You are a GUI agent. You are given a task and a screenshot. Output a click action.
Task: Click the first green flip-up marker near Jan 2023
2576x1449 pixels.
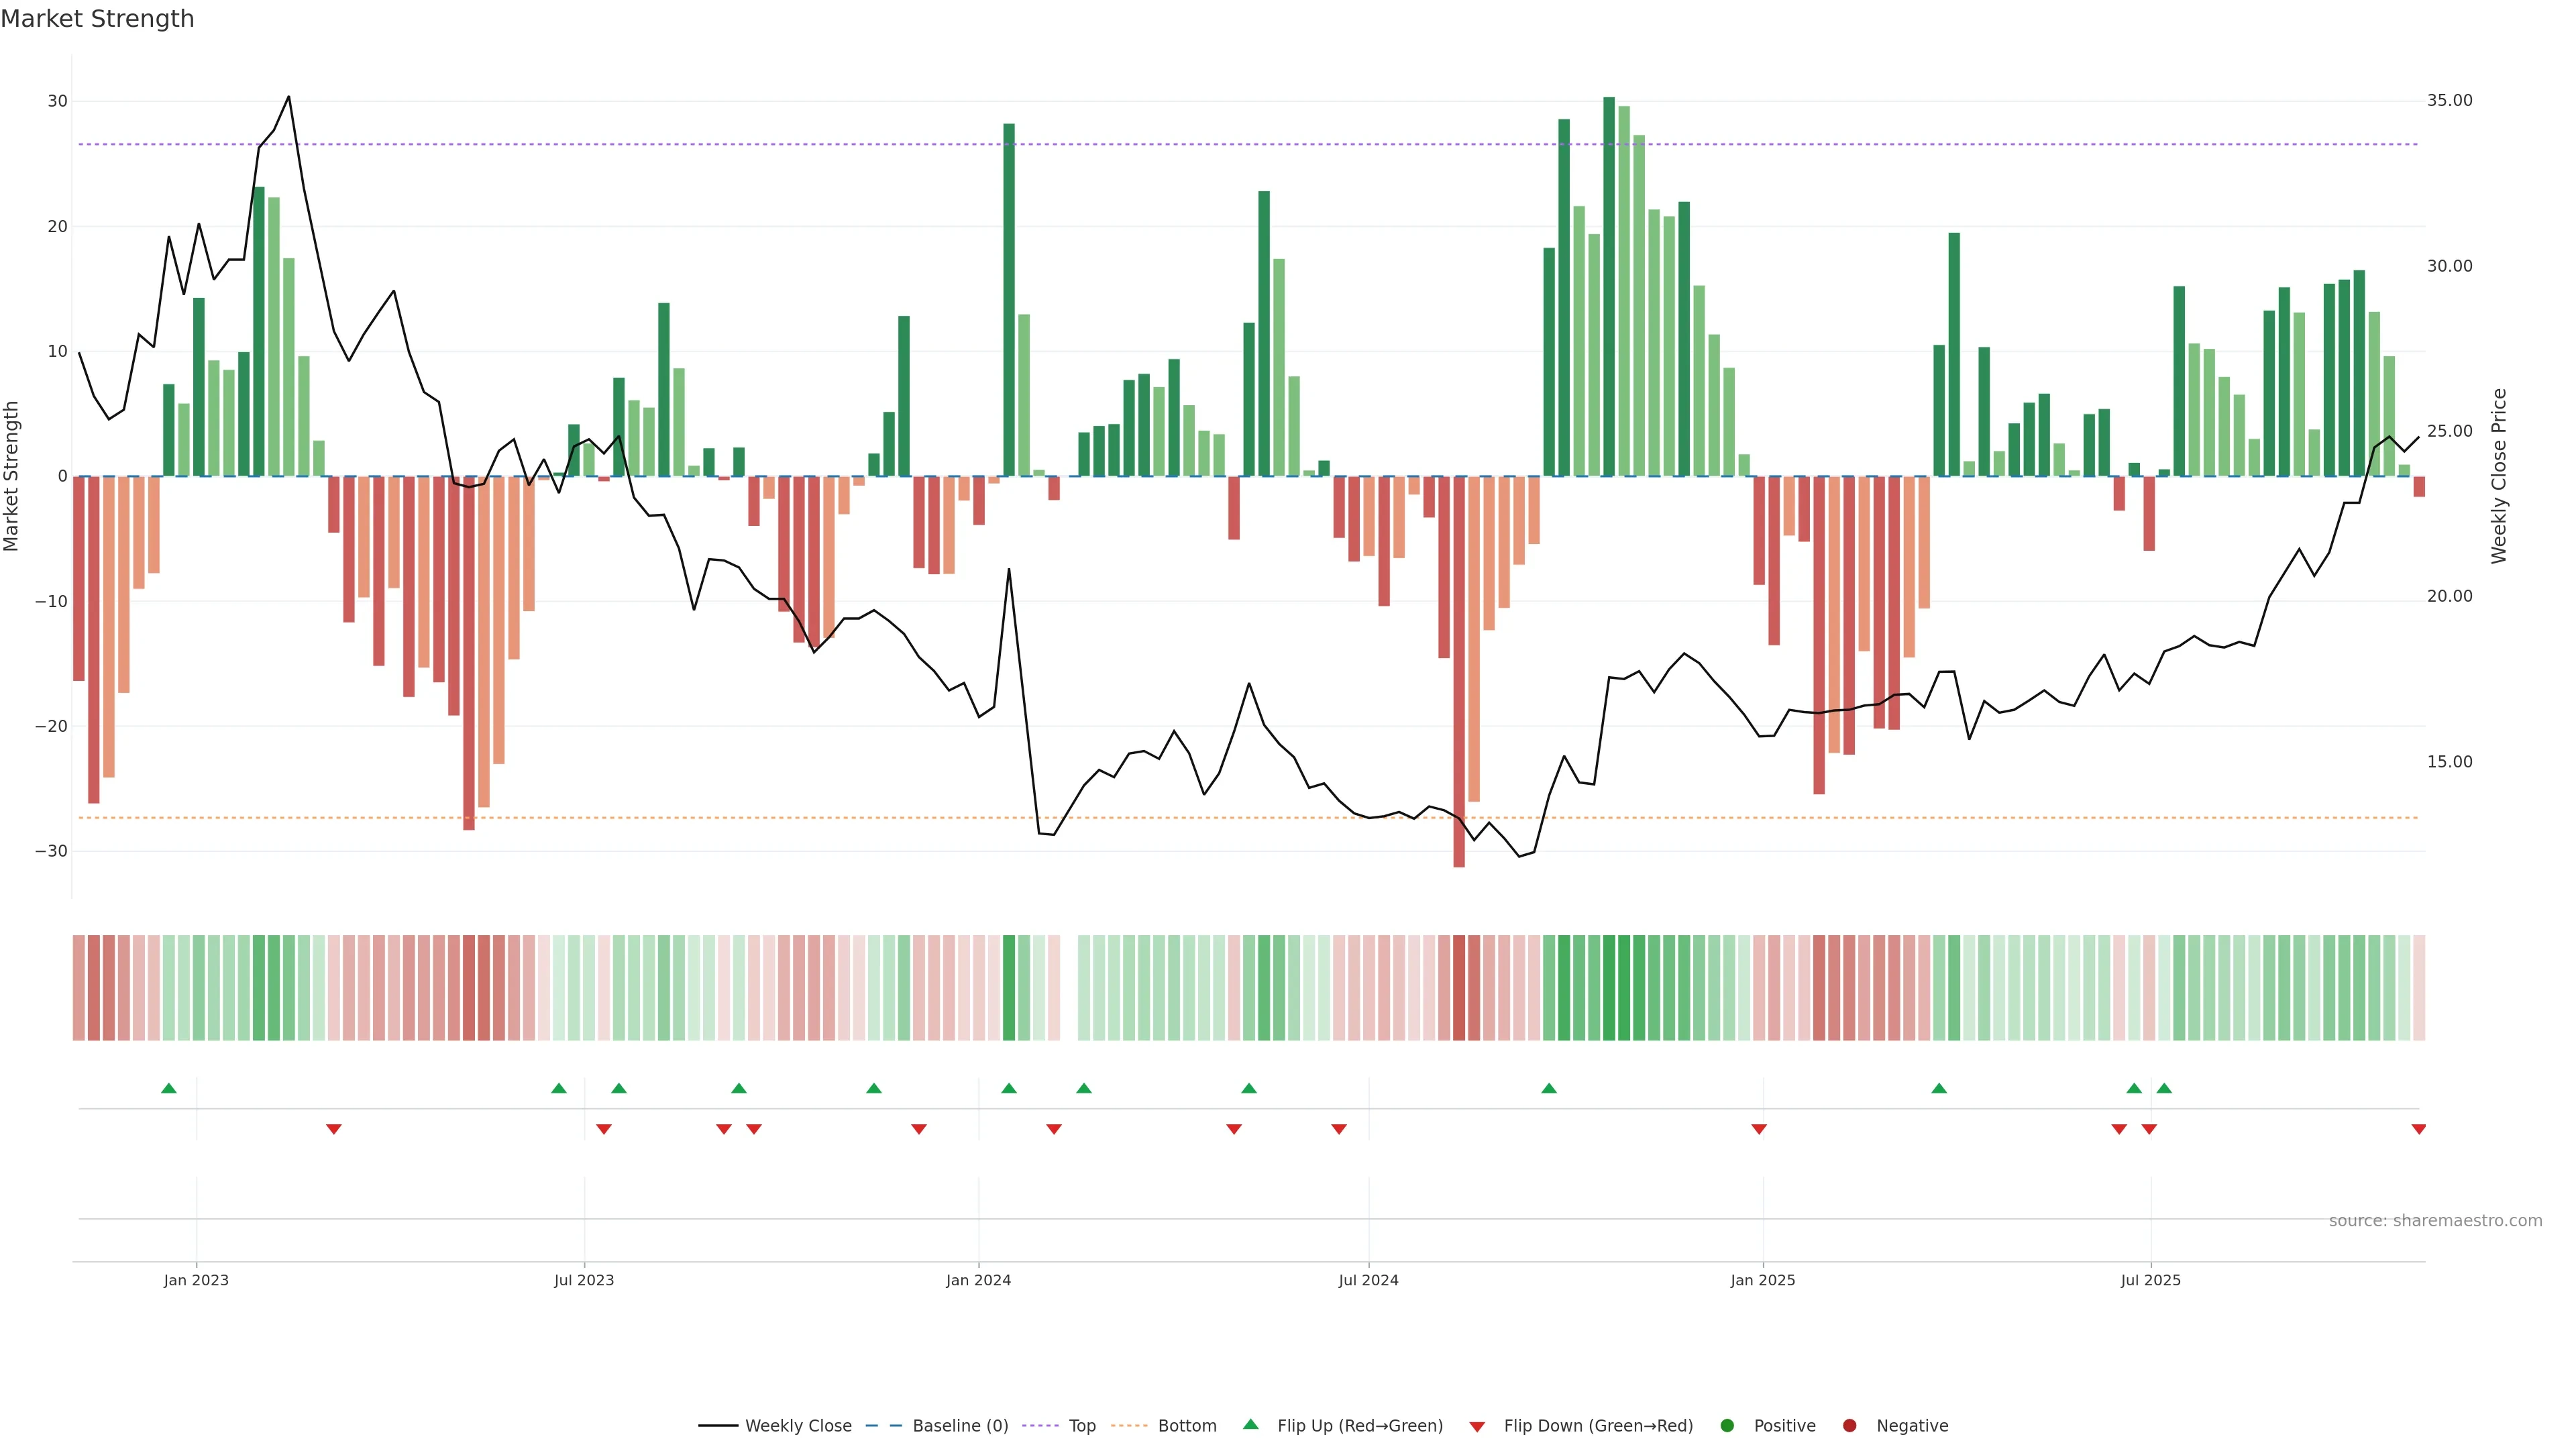pyautogui.click(x=169, y=1088)
